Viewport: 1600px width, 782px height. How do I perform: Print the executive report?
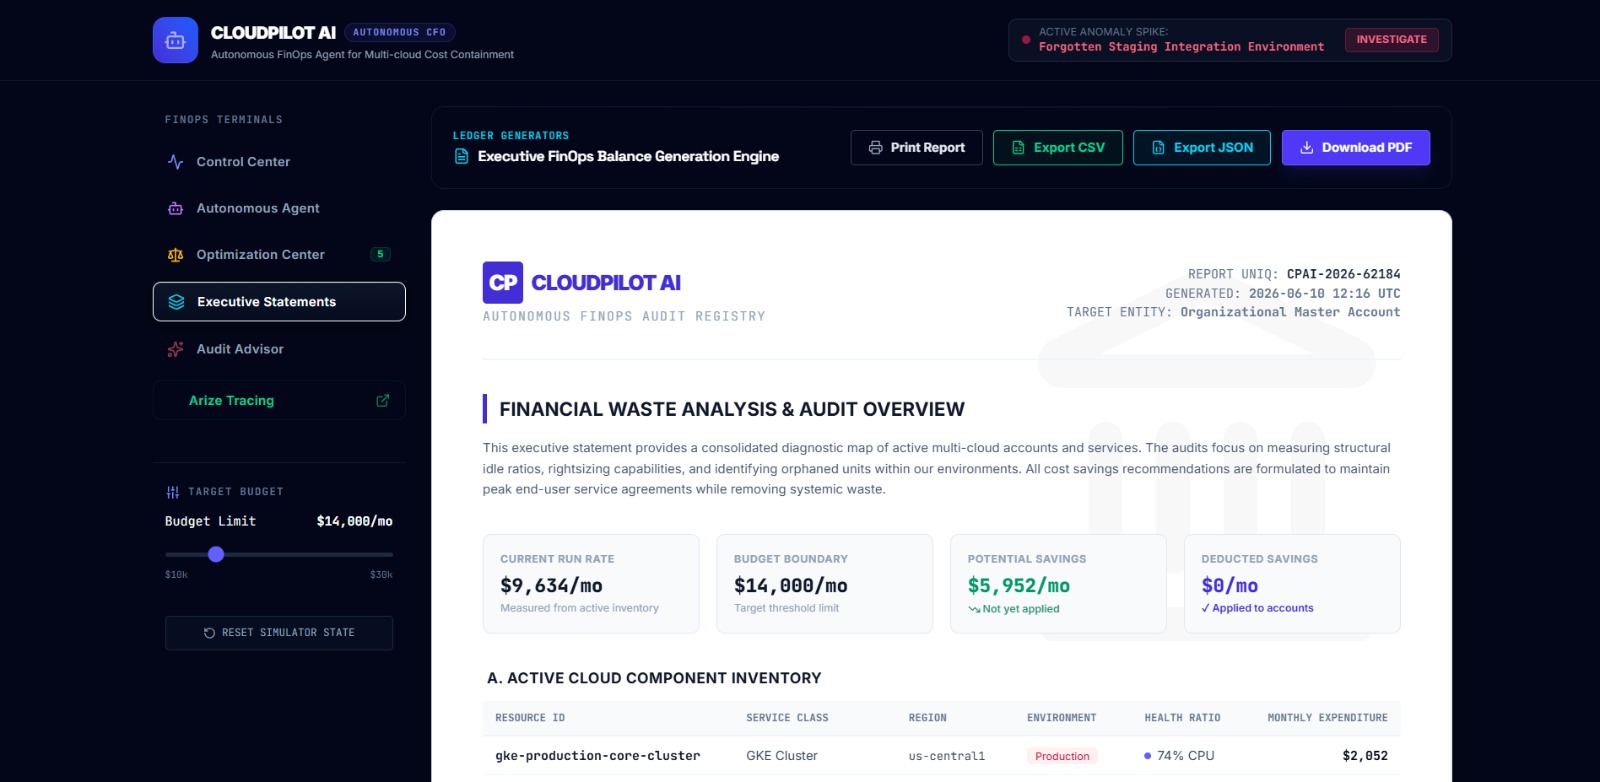(x=917, y=148)
